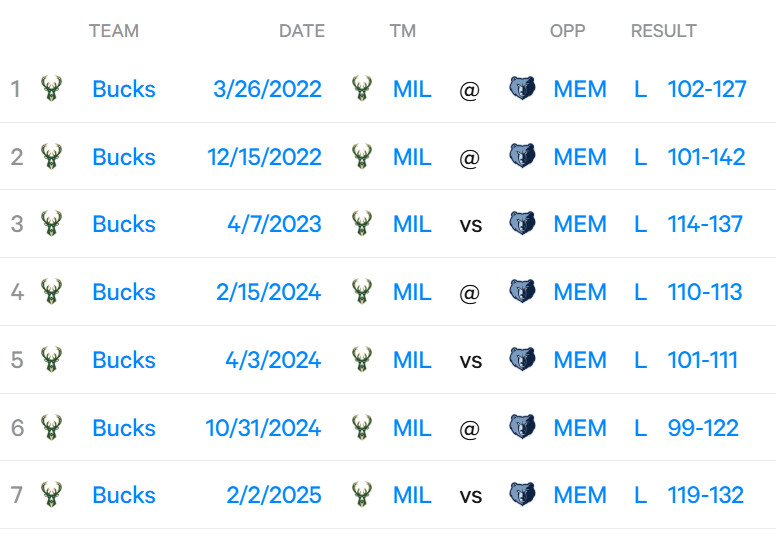Click the MIL link in row 4
Screen dimensions: 776x540
[x=412, y=292]
